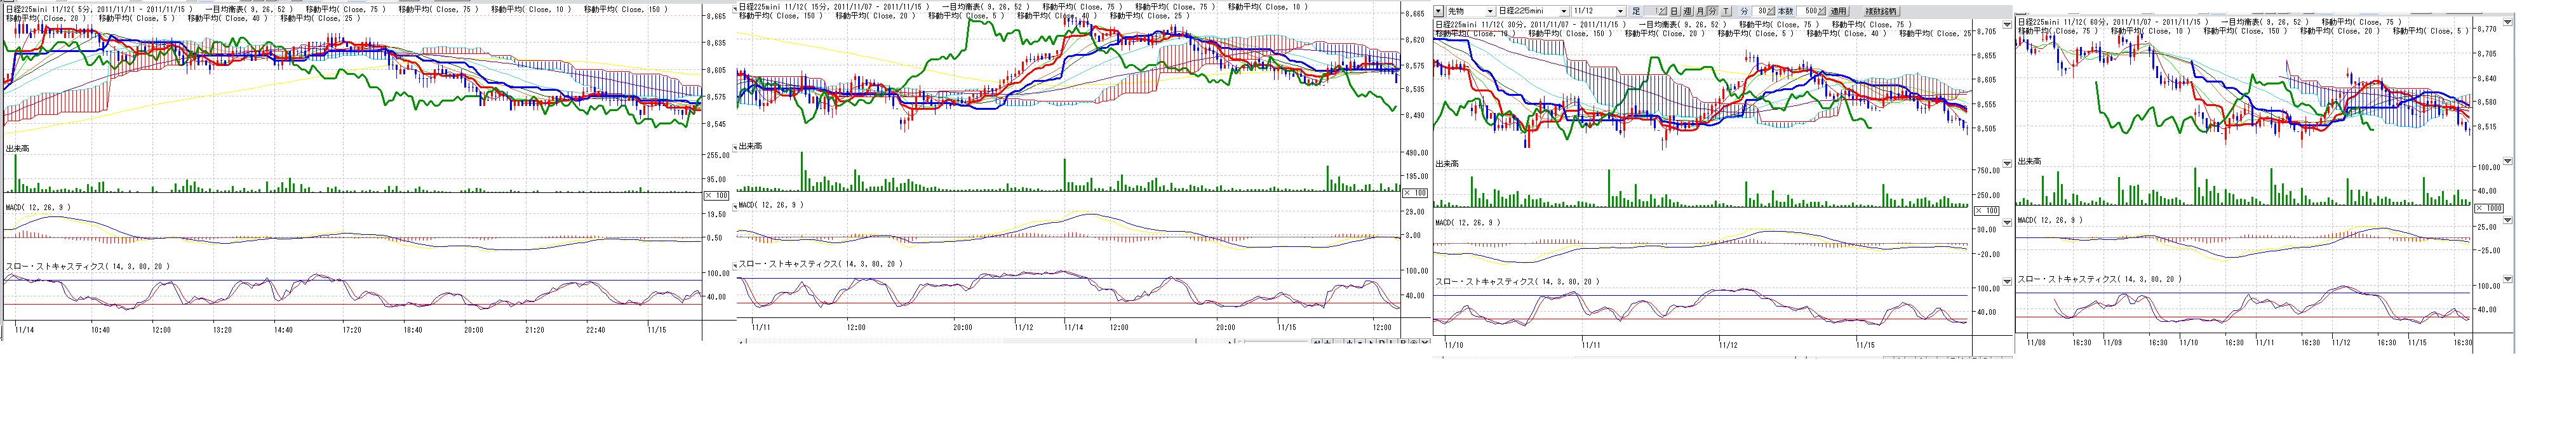Select the 月 monthly timeframe button
Screen dimensions: 2576x424
(x=1700, y=11)
